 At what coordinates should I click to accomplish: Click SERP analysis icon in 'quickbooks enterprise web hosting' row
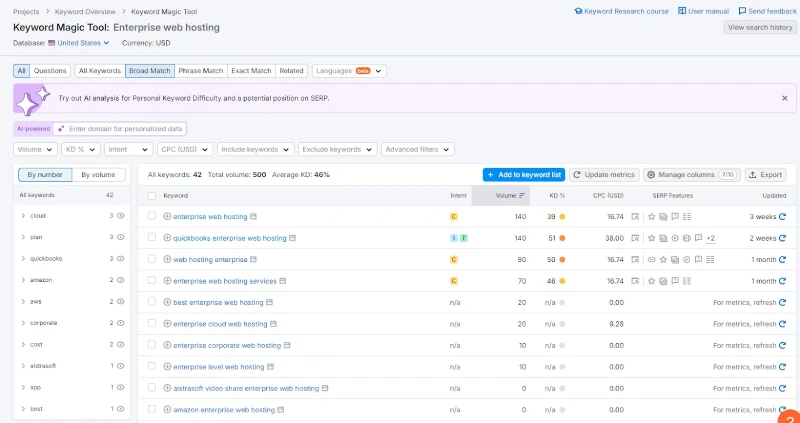[635, 238]
